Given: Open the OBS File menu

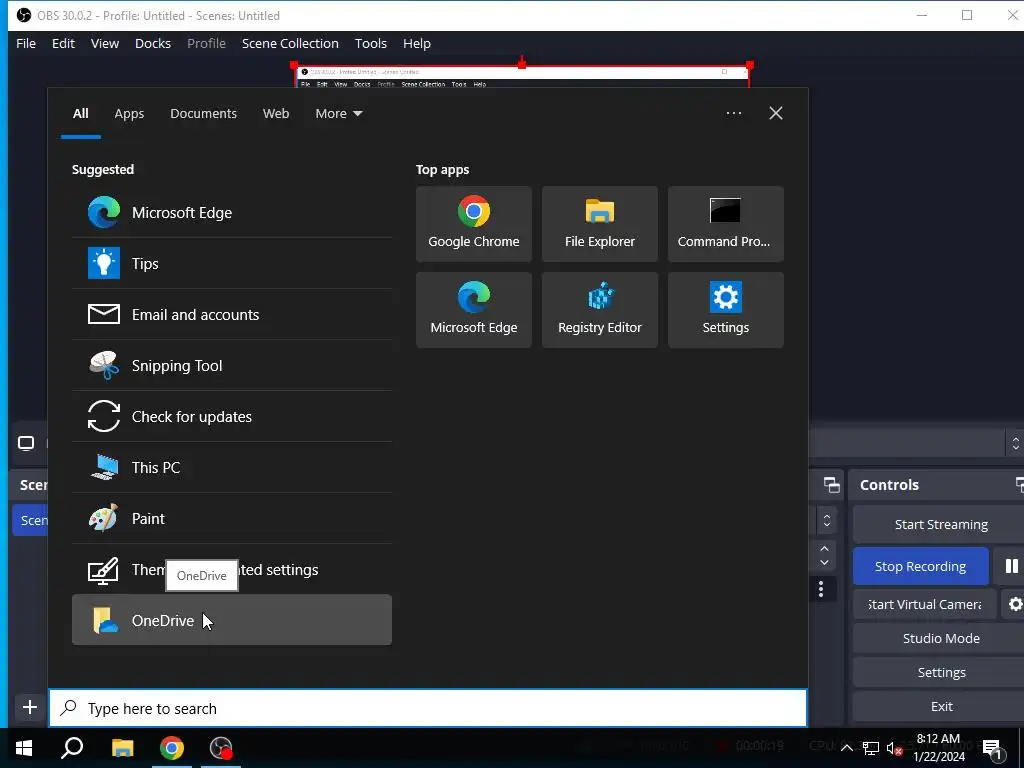Looking at the screenshot, I should click(x=26, y=43).
